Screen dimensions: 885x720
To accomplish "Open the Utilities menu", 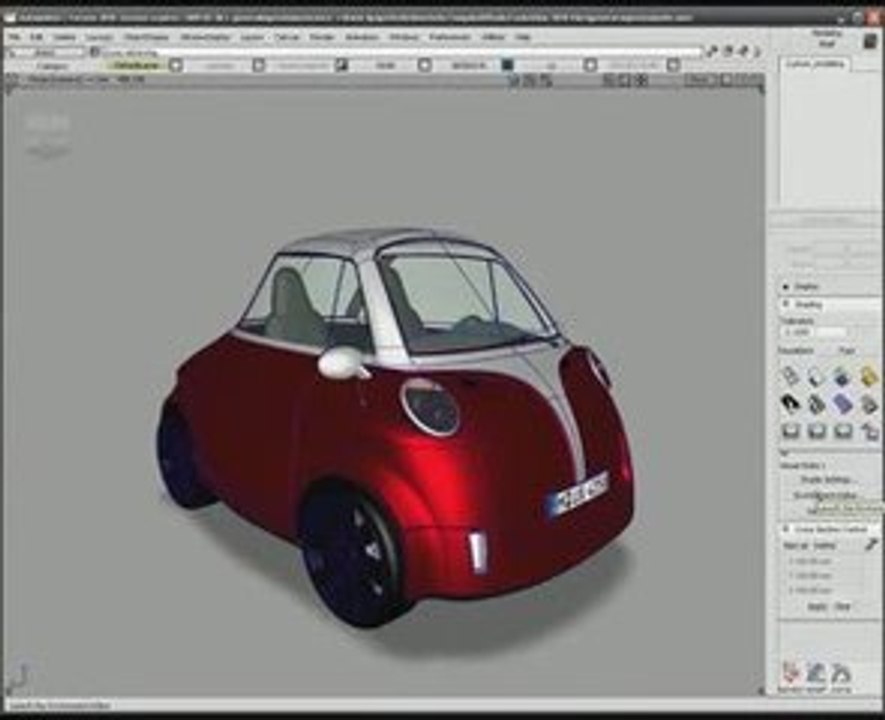I will point(493,37).
